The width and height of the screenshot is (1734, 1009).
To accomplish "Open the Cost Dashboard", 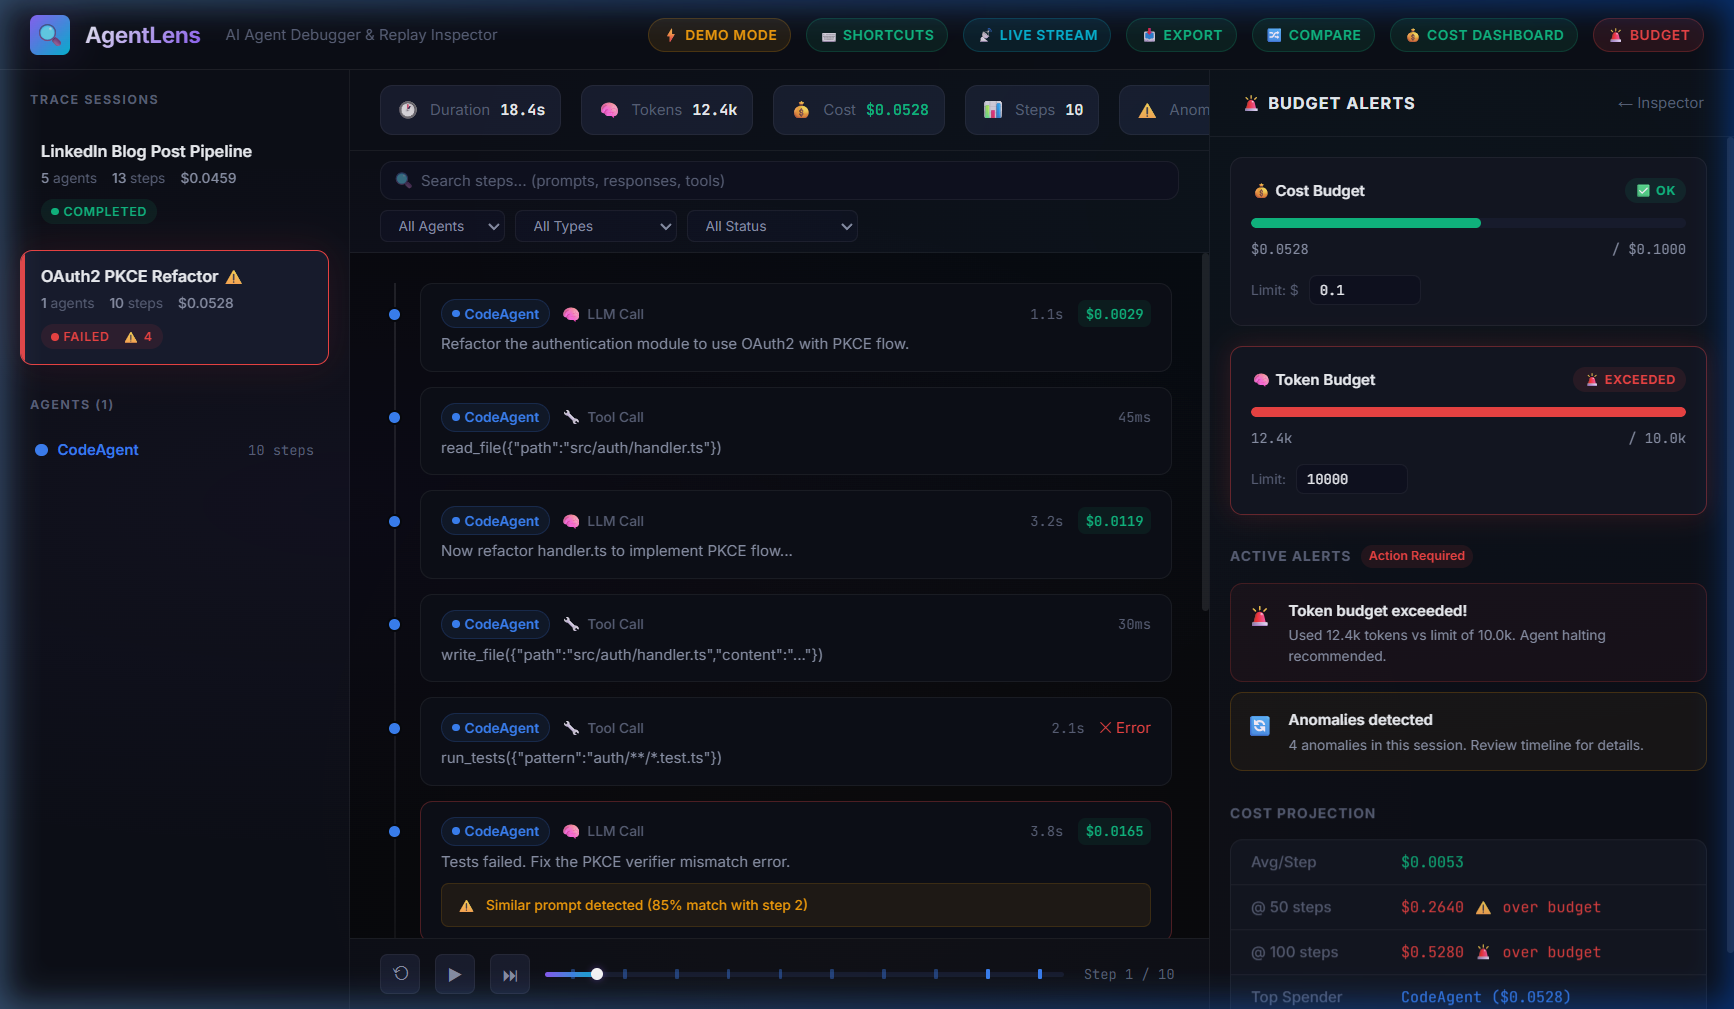I will point(1484,35).
